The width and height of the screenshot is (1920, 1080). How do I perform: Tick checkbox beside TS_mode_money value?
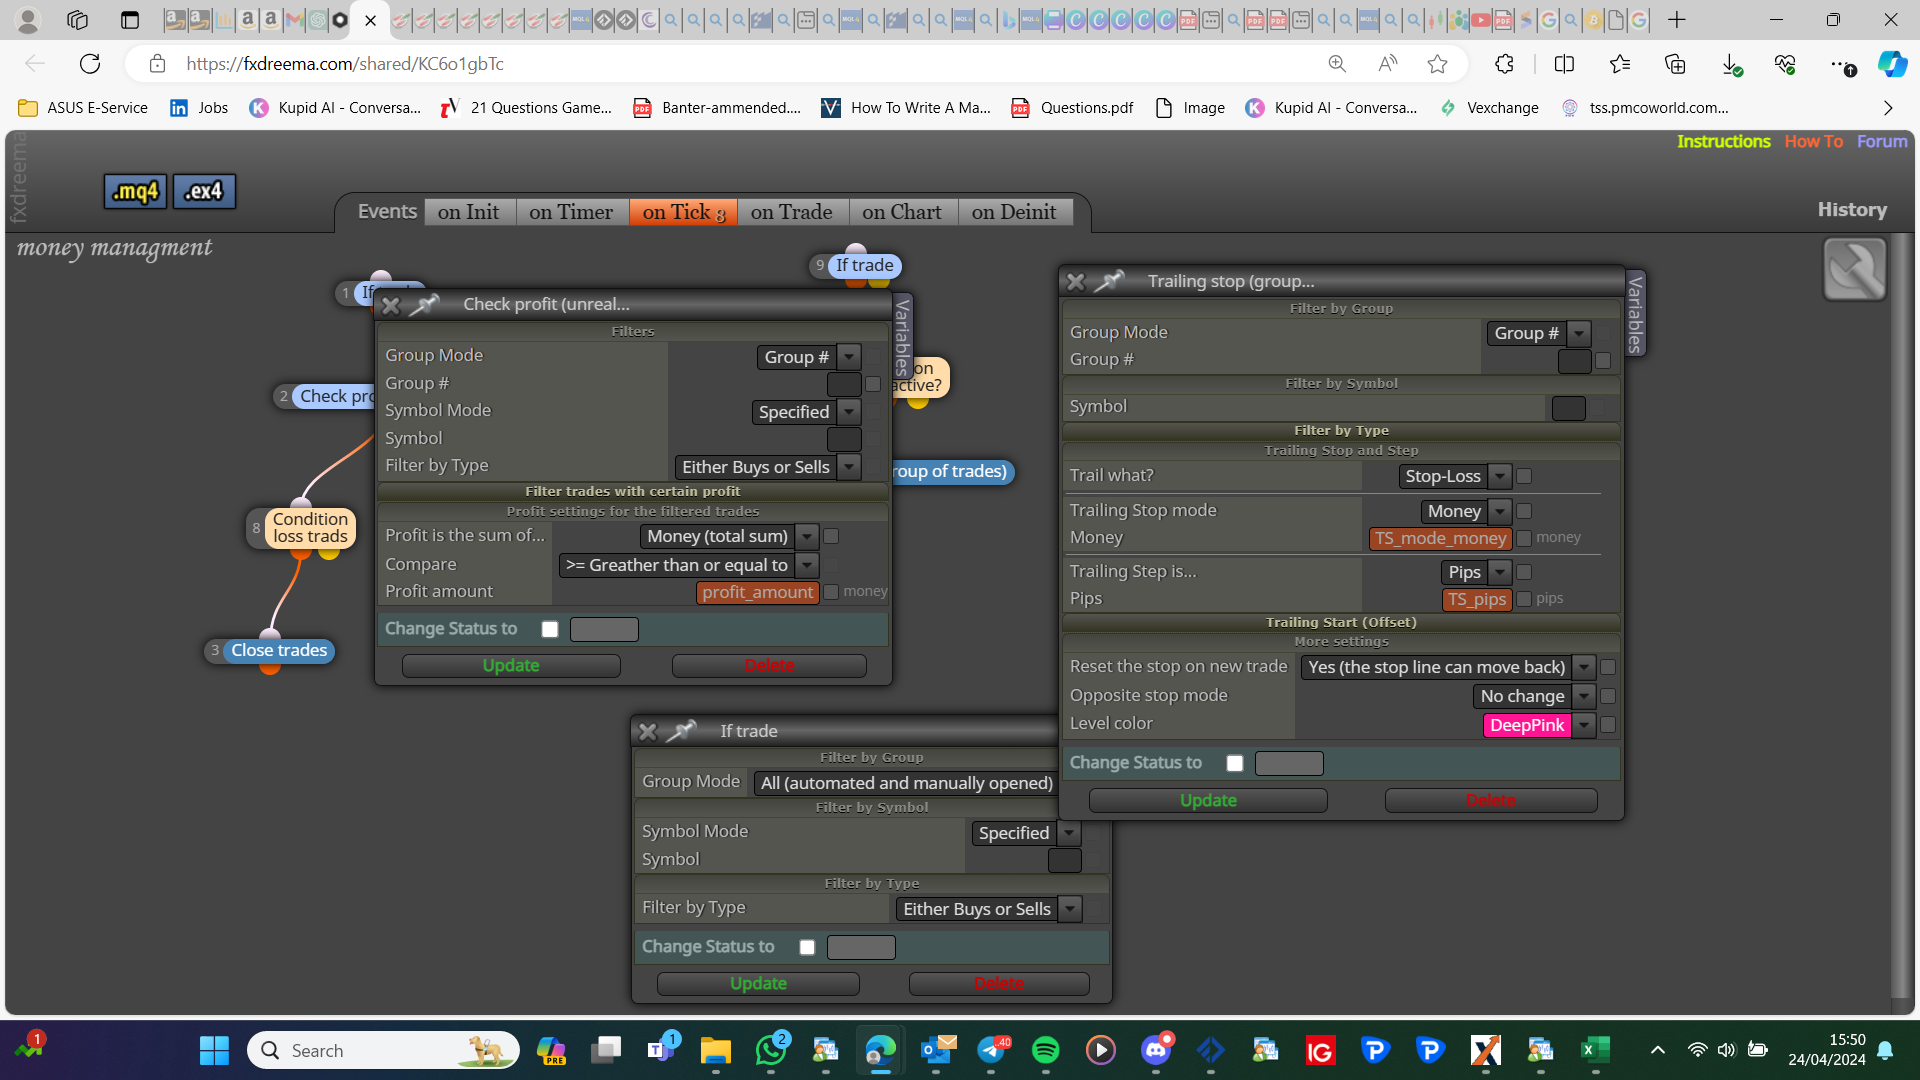[x=1524, y=538]
